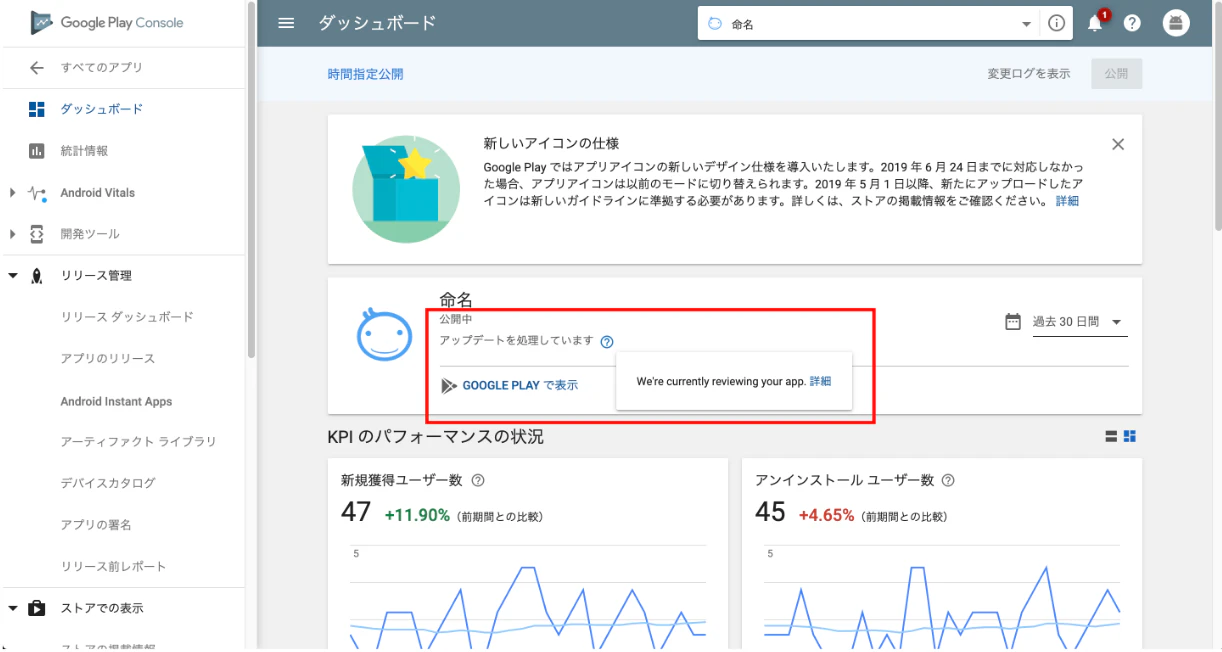Click the Google Play Console logo
Viewport: 1222px width, 652px height.
tap(107, 22)
